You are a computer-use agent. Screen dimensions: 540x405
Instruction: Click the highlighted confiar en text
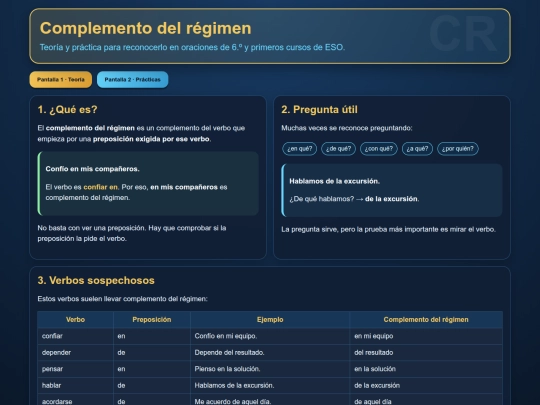(101, 187)
